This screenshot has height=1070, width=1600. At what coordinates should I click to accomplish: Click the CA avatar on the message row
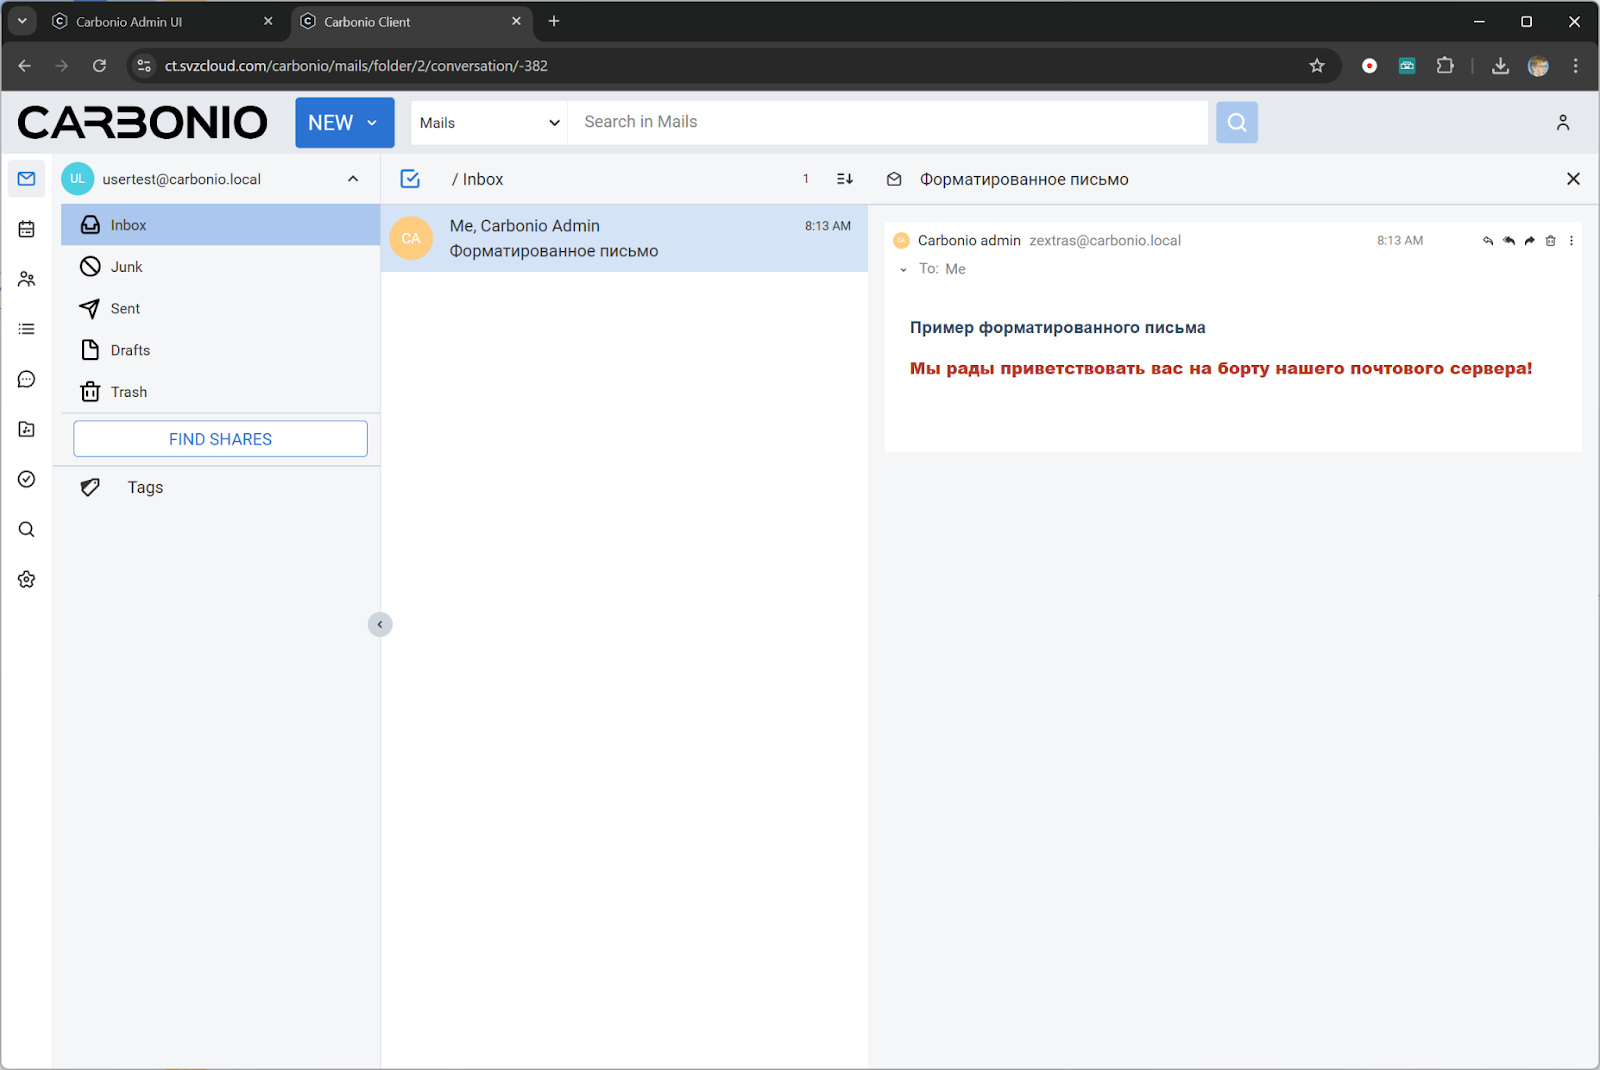tap(411, 238)
